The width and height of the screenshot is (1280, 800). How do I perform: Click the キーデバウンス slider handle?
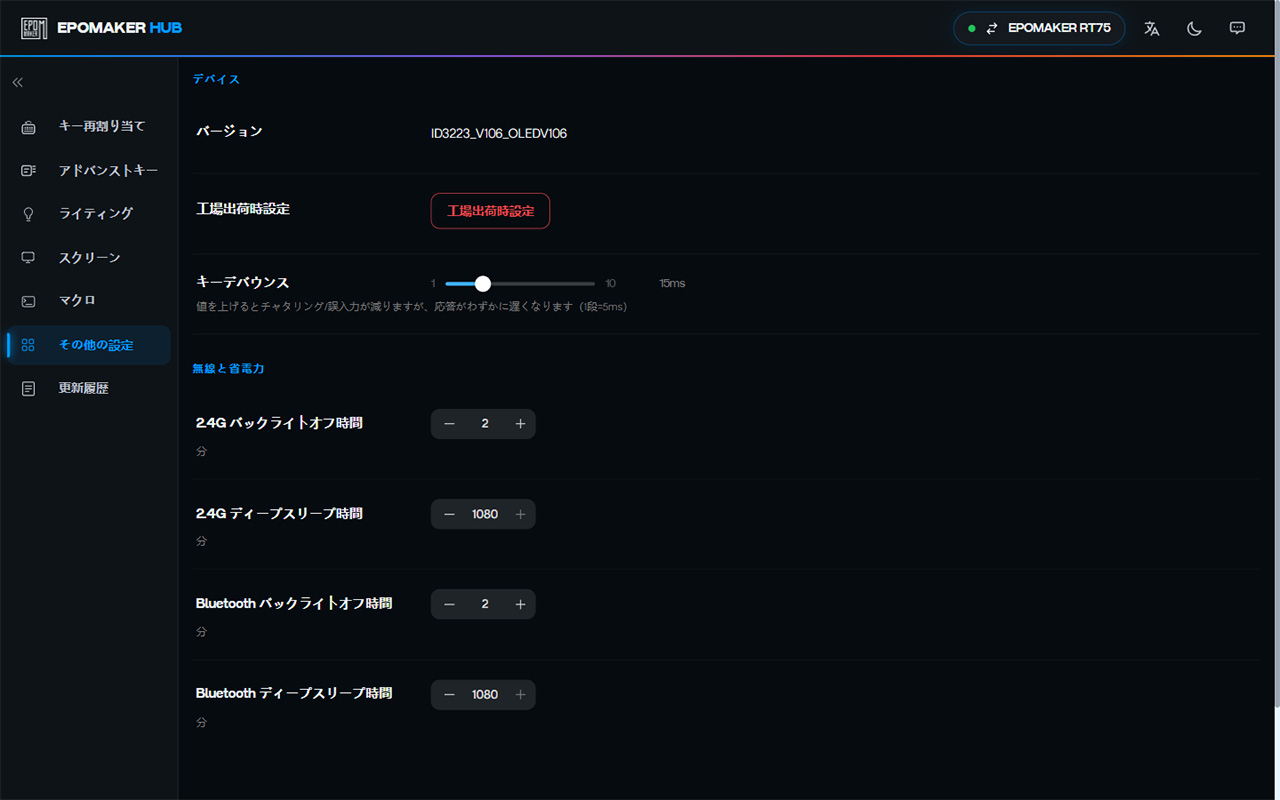(x=482, y=284)
